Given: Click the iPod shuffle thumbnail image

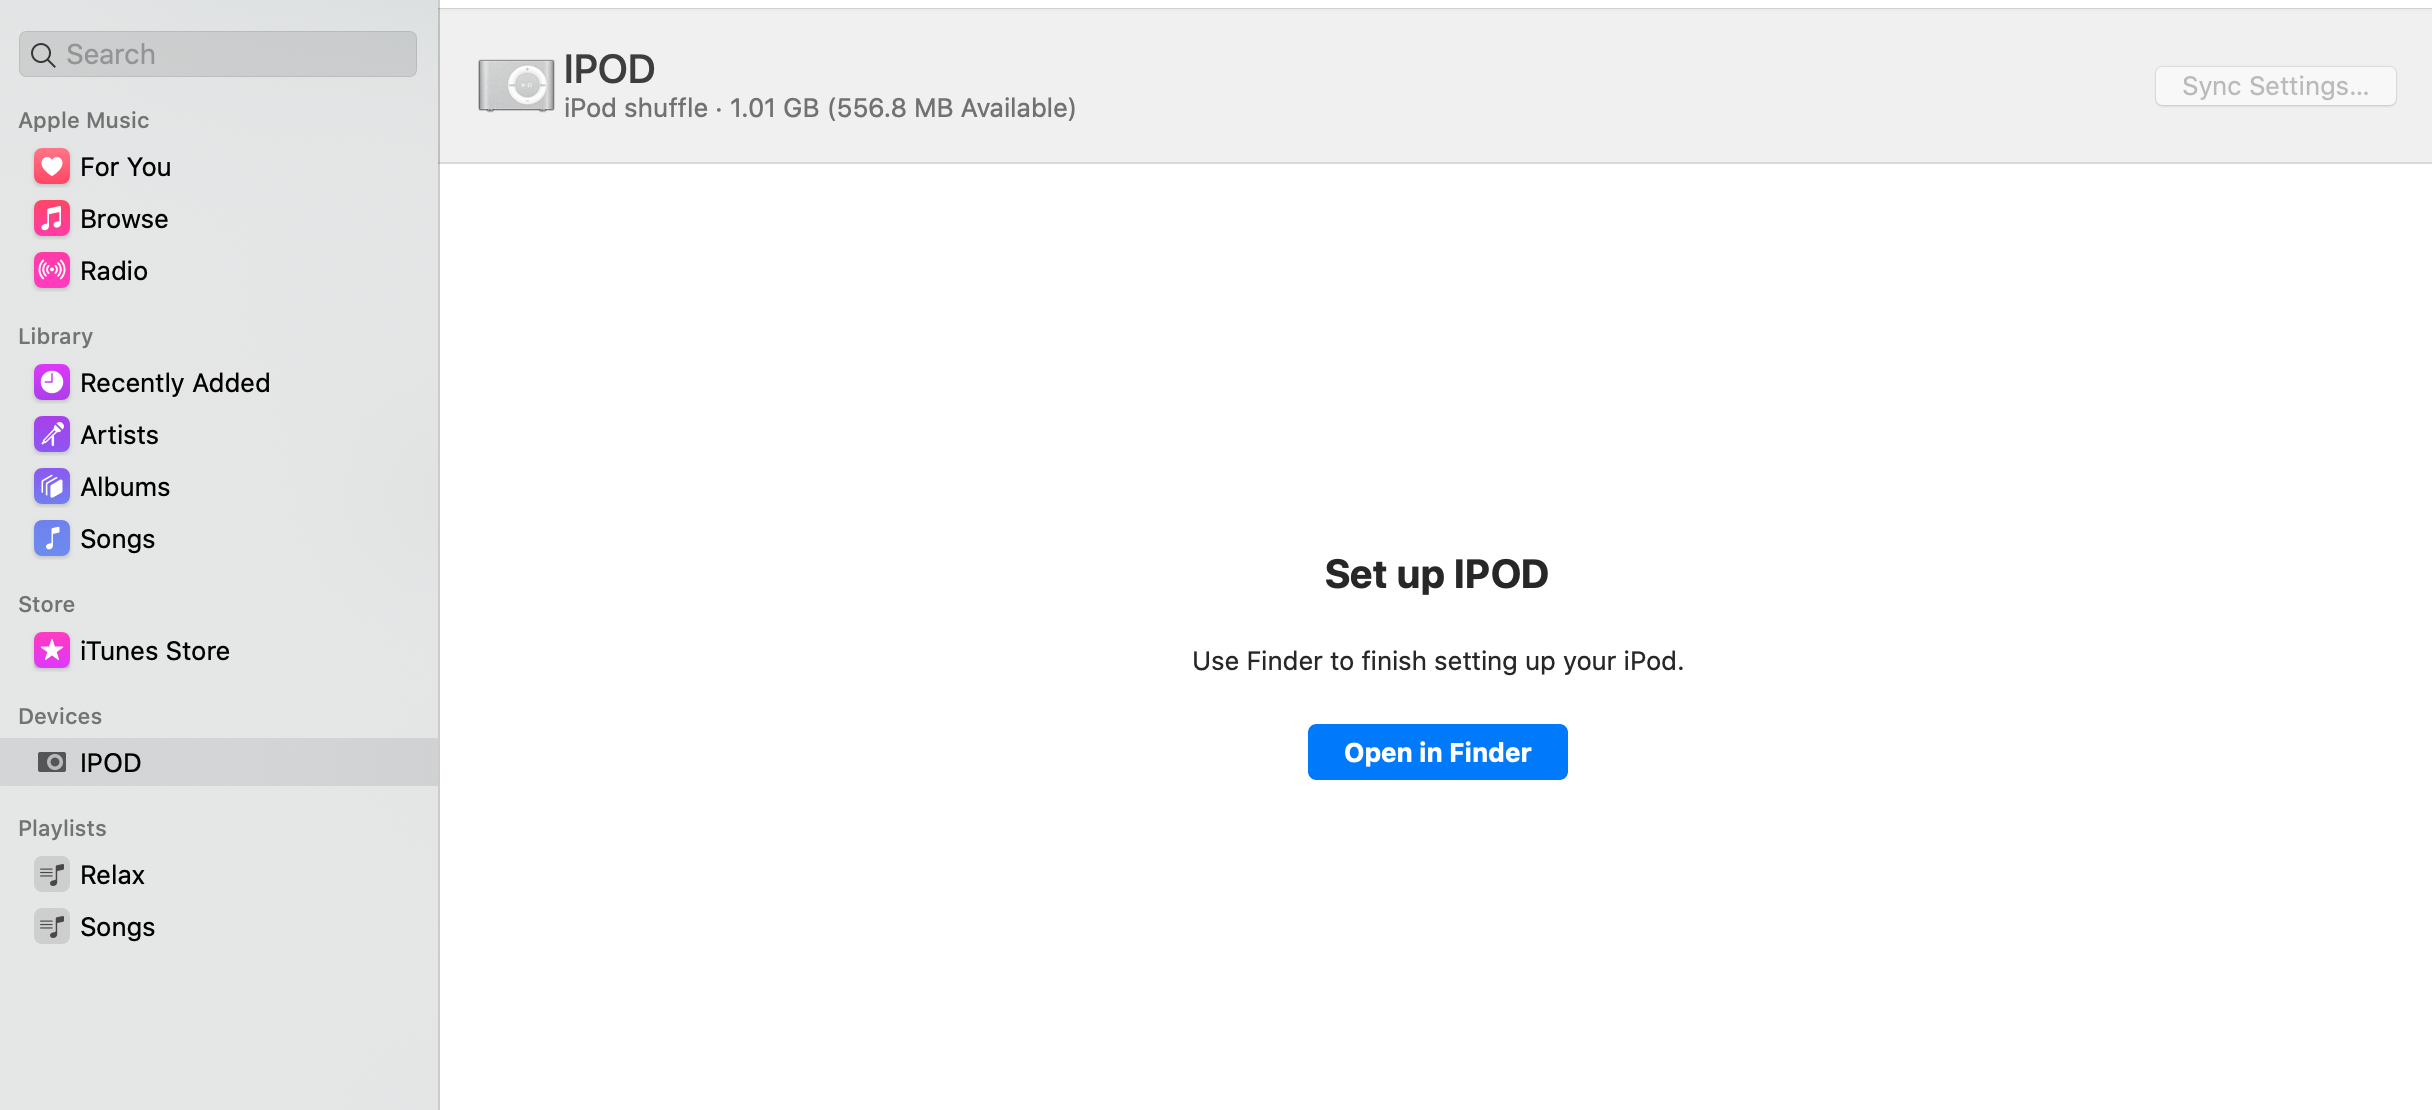Looking at the screenshot, I should click(516, 84).
